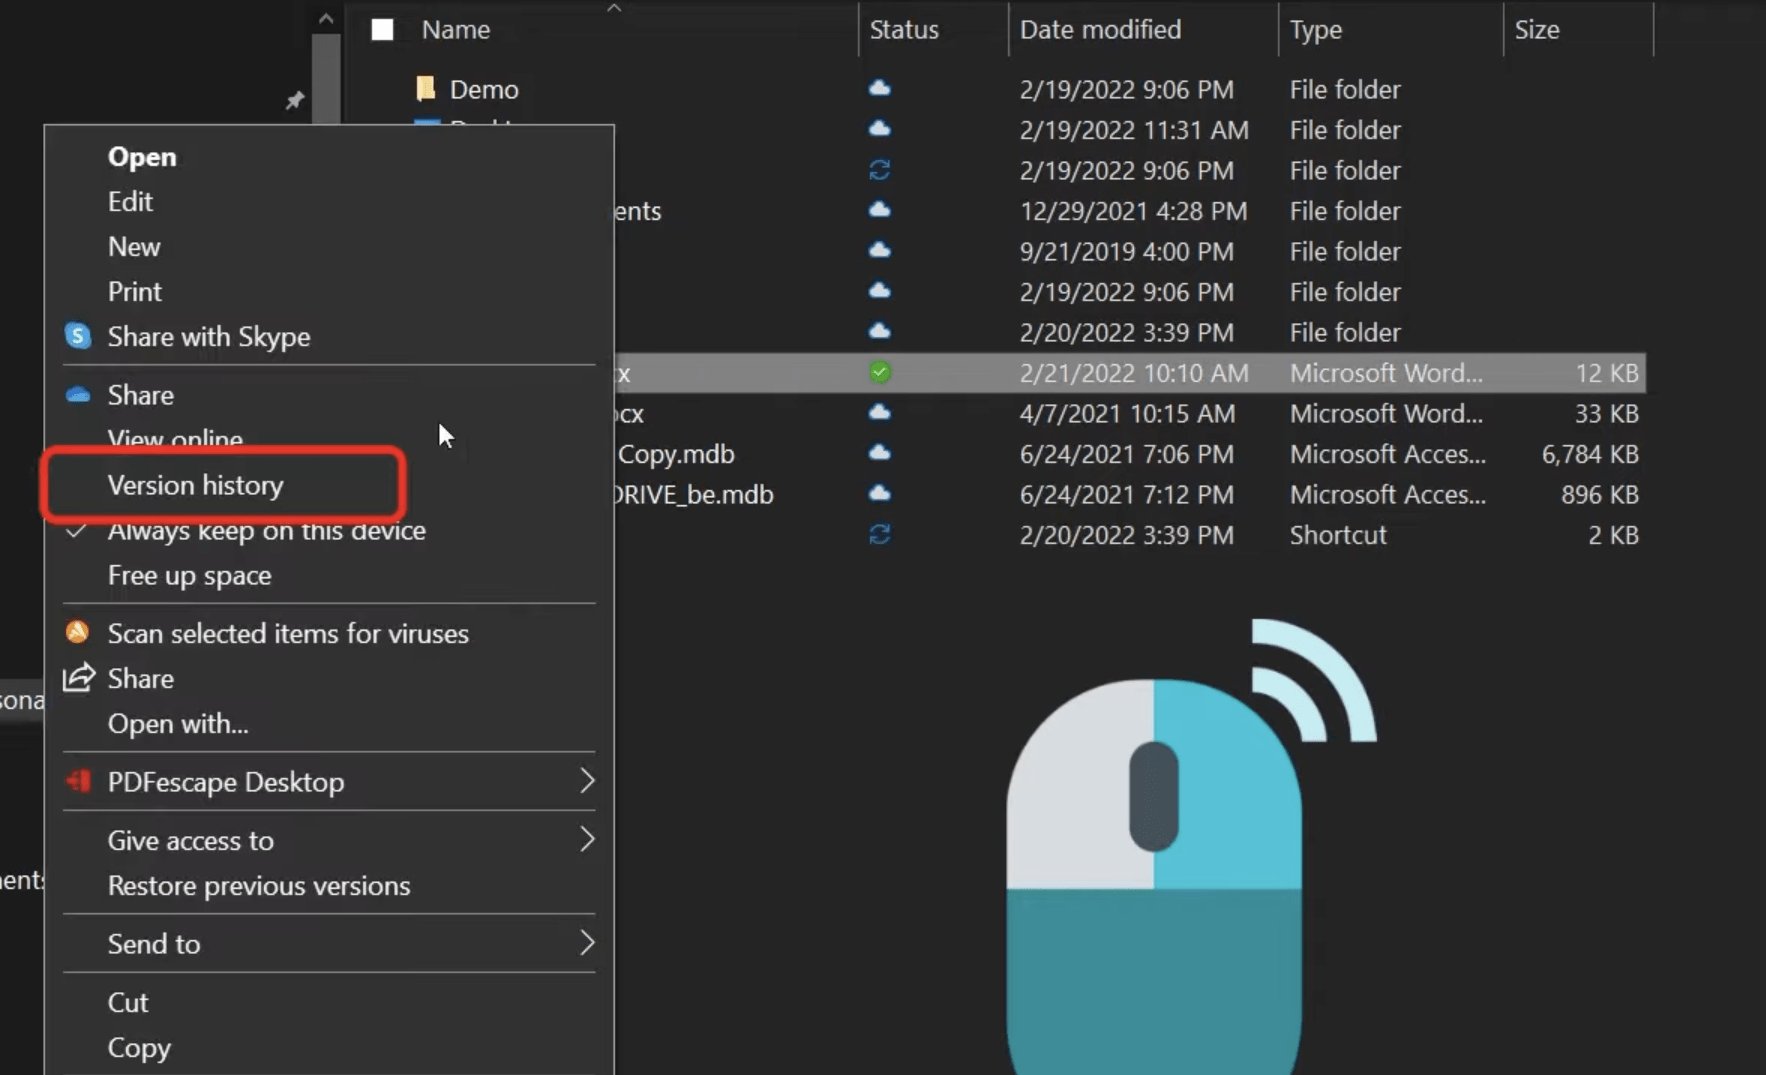Click cloud icon in 12/29/2021 folder row
The width and height of the screenshot is (1766, 1075).
(879, 210)
